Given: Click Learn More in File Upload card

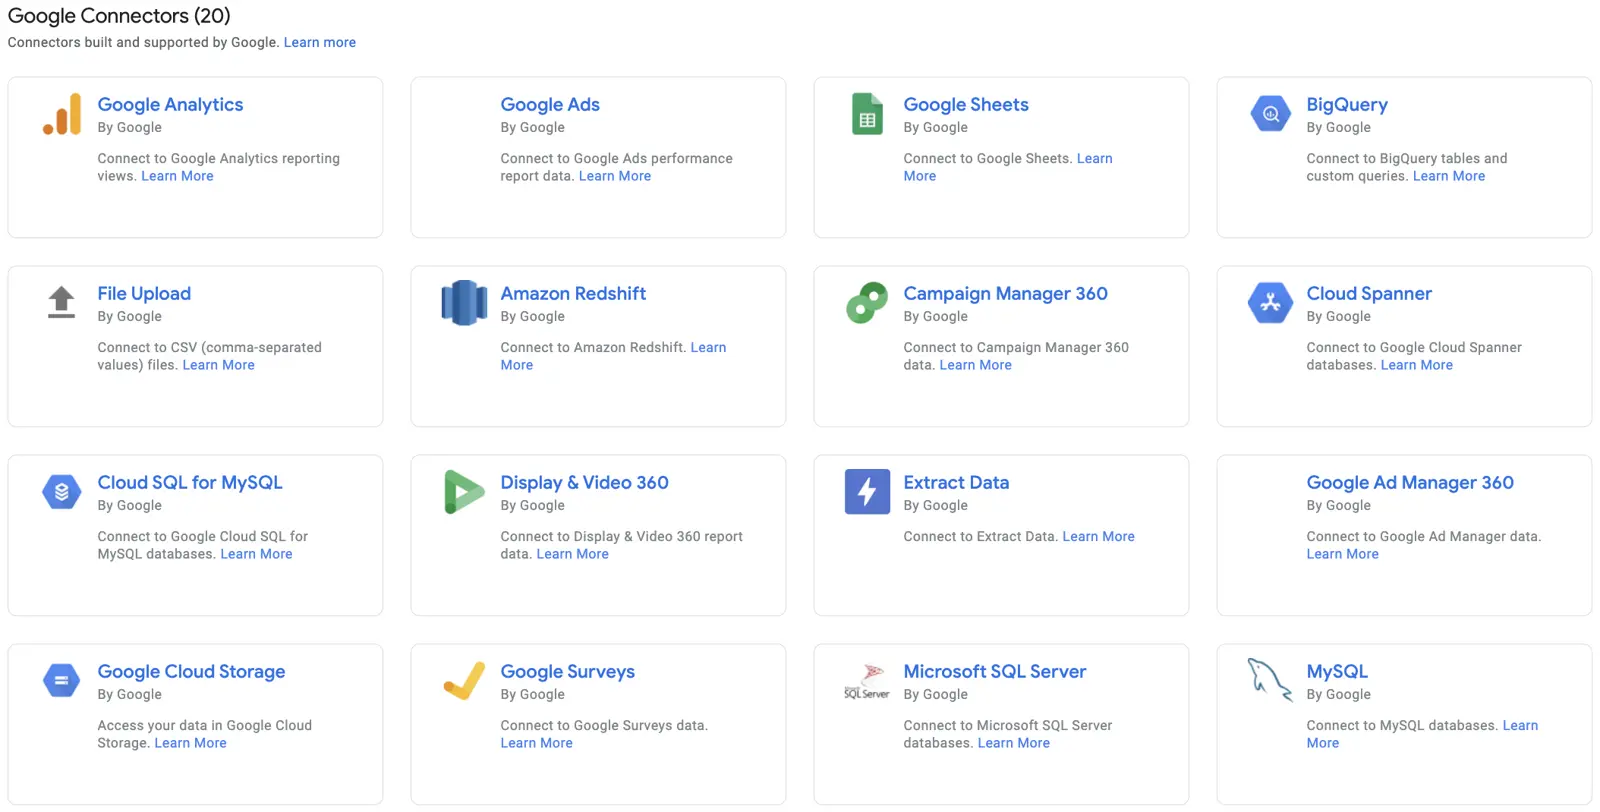Looking at the screenshot, I should 218,365.
